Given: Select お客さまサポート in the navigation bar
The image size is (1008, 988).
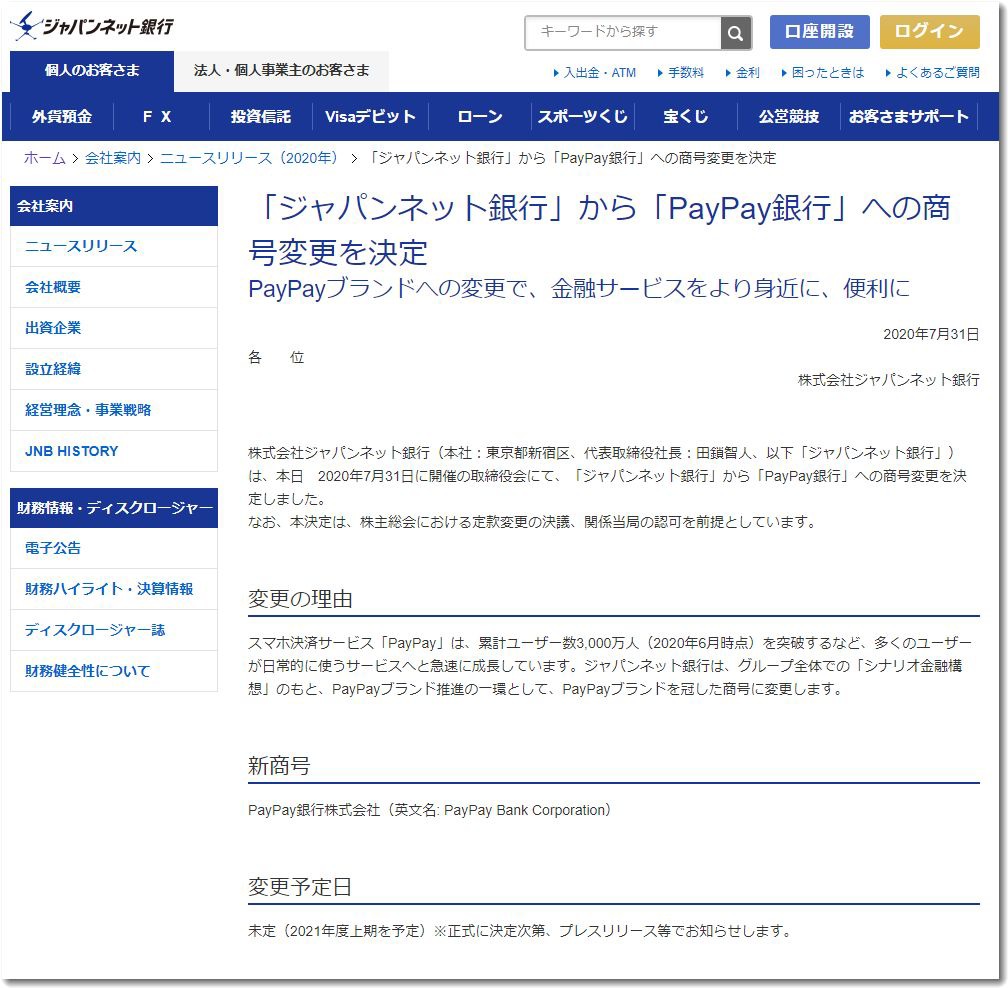Looking at the screenshot, I should click(x=908, y=116).
